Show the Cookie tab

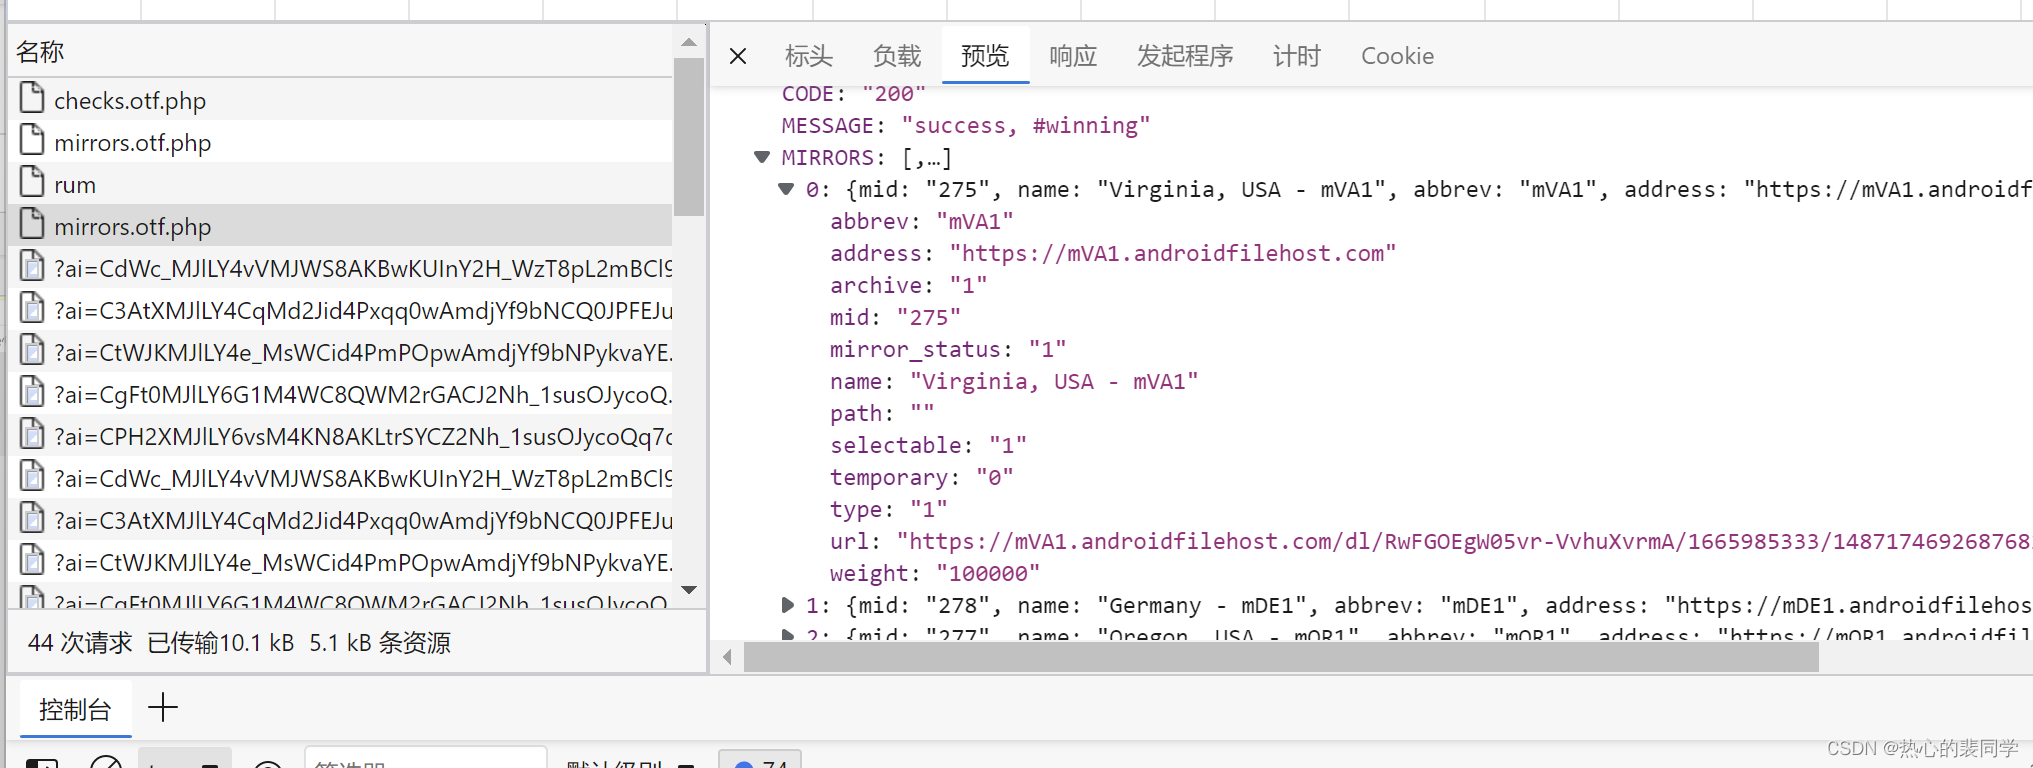coord(1397,56)
